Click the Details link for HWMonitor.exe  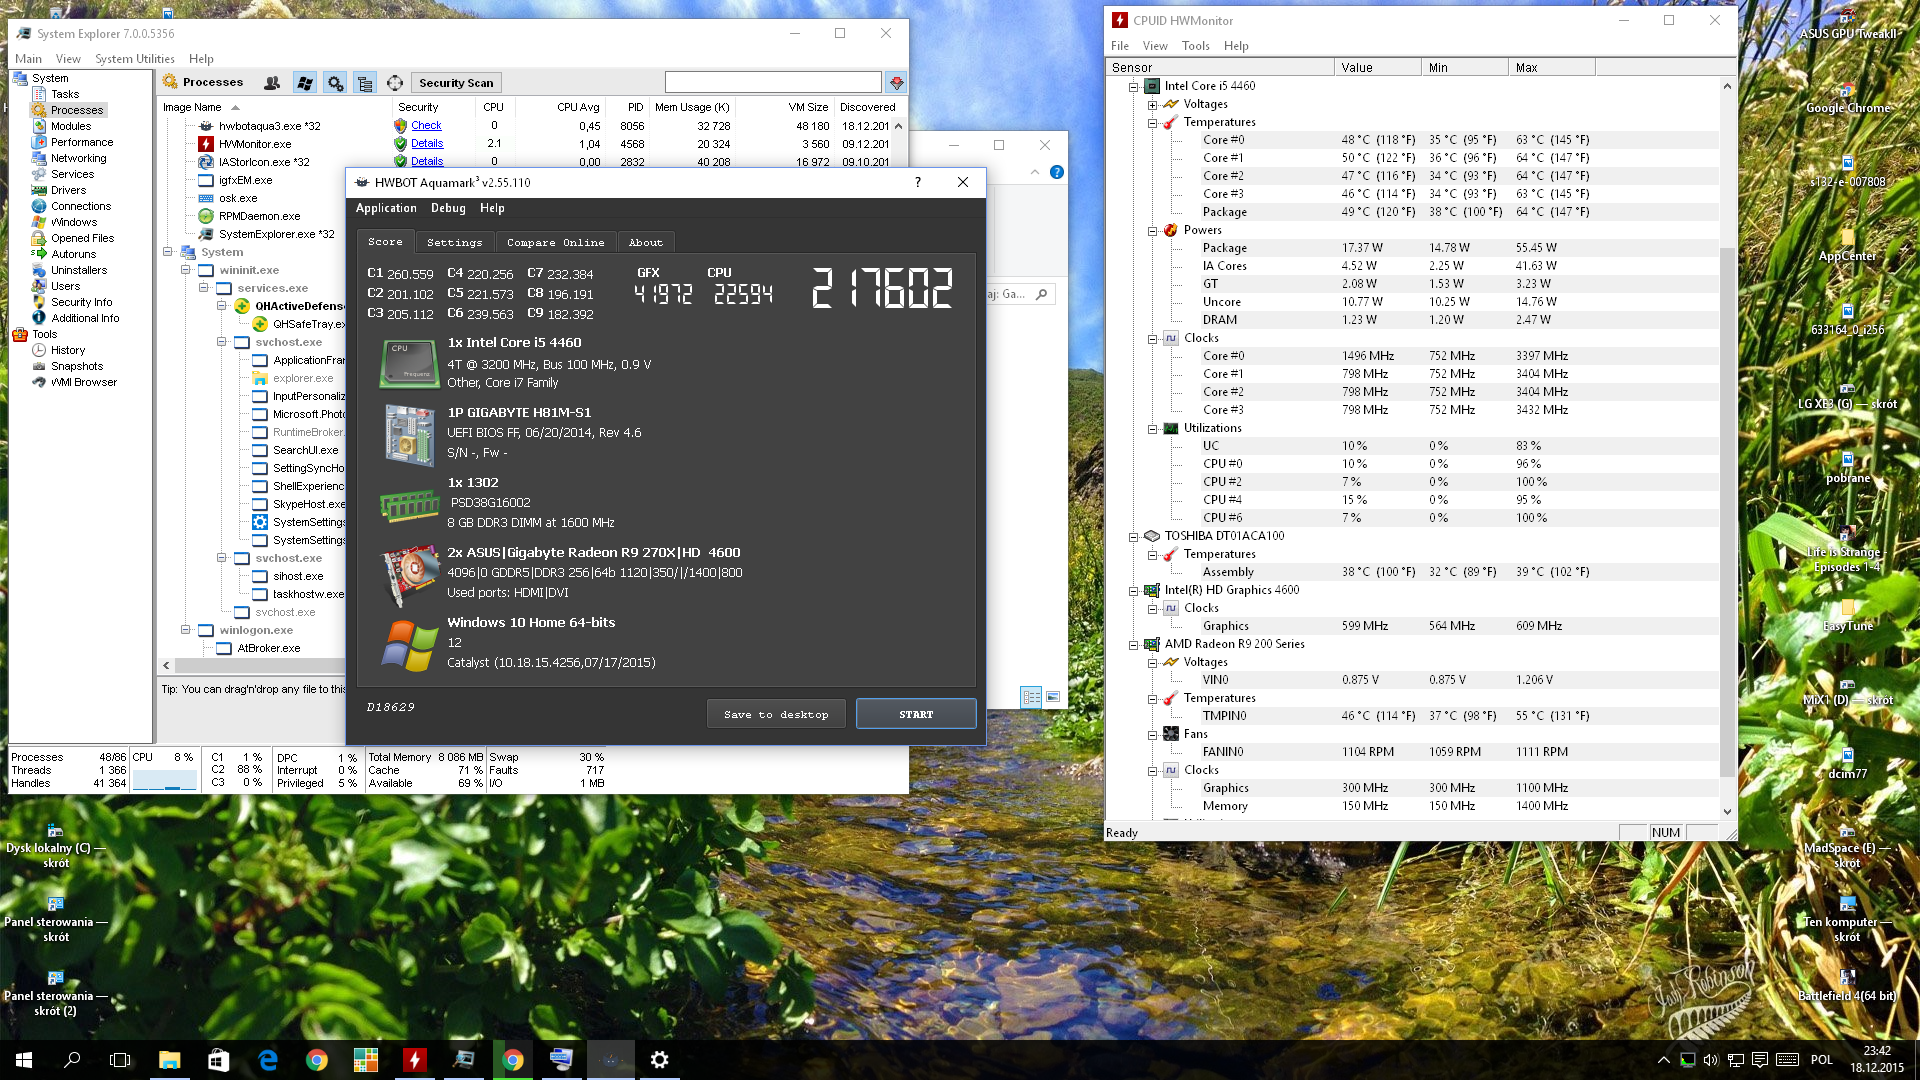point(427,144)
